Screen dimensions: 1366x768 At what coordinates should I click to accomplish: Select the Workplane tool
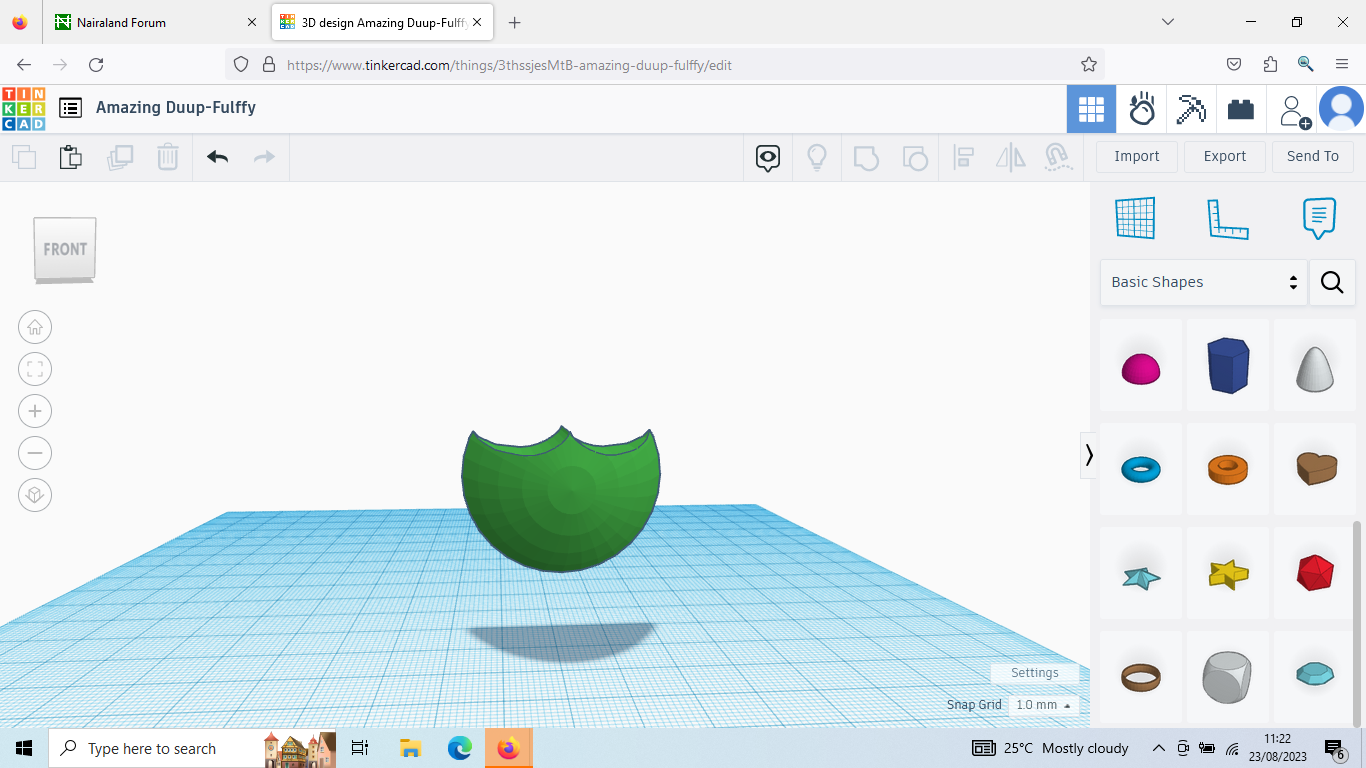click(x=1135, y=218)
